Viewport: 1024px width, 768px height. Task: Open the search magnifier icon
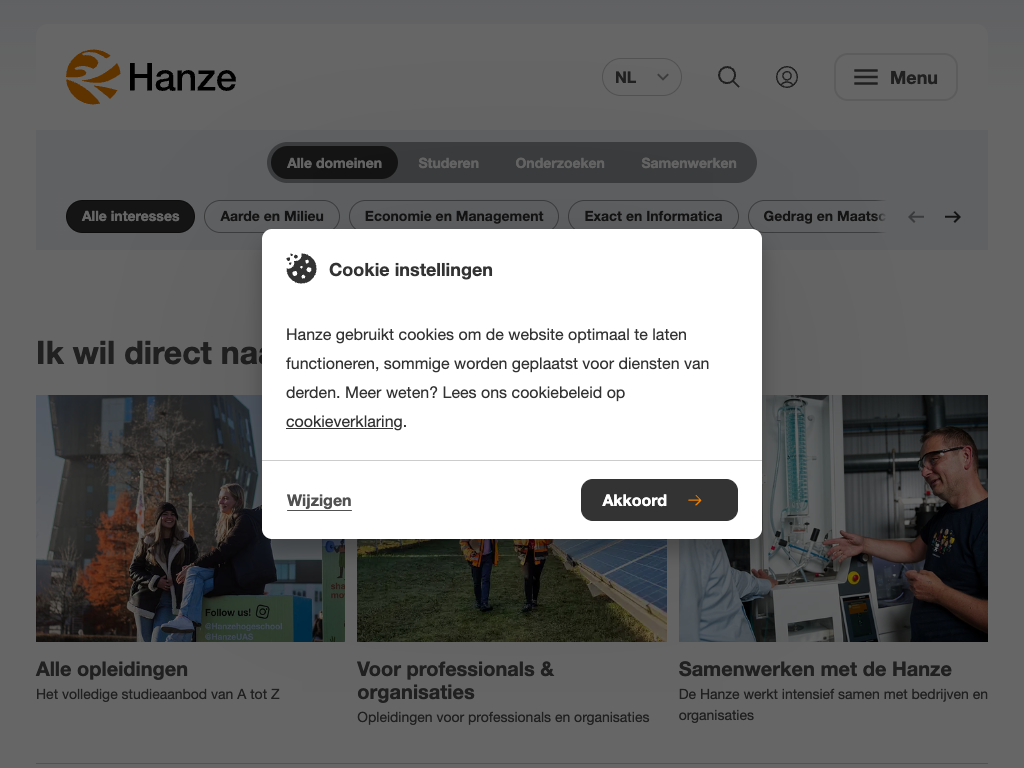click(x=729, y=77)
